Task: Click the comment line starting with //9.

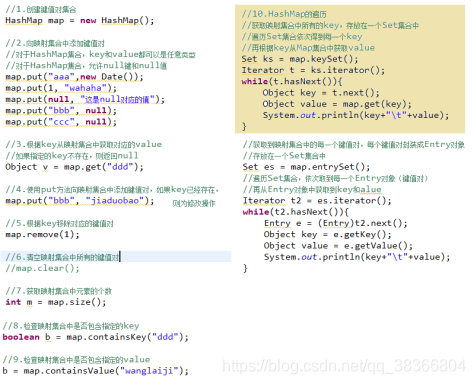Action: 76,360
